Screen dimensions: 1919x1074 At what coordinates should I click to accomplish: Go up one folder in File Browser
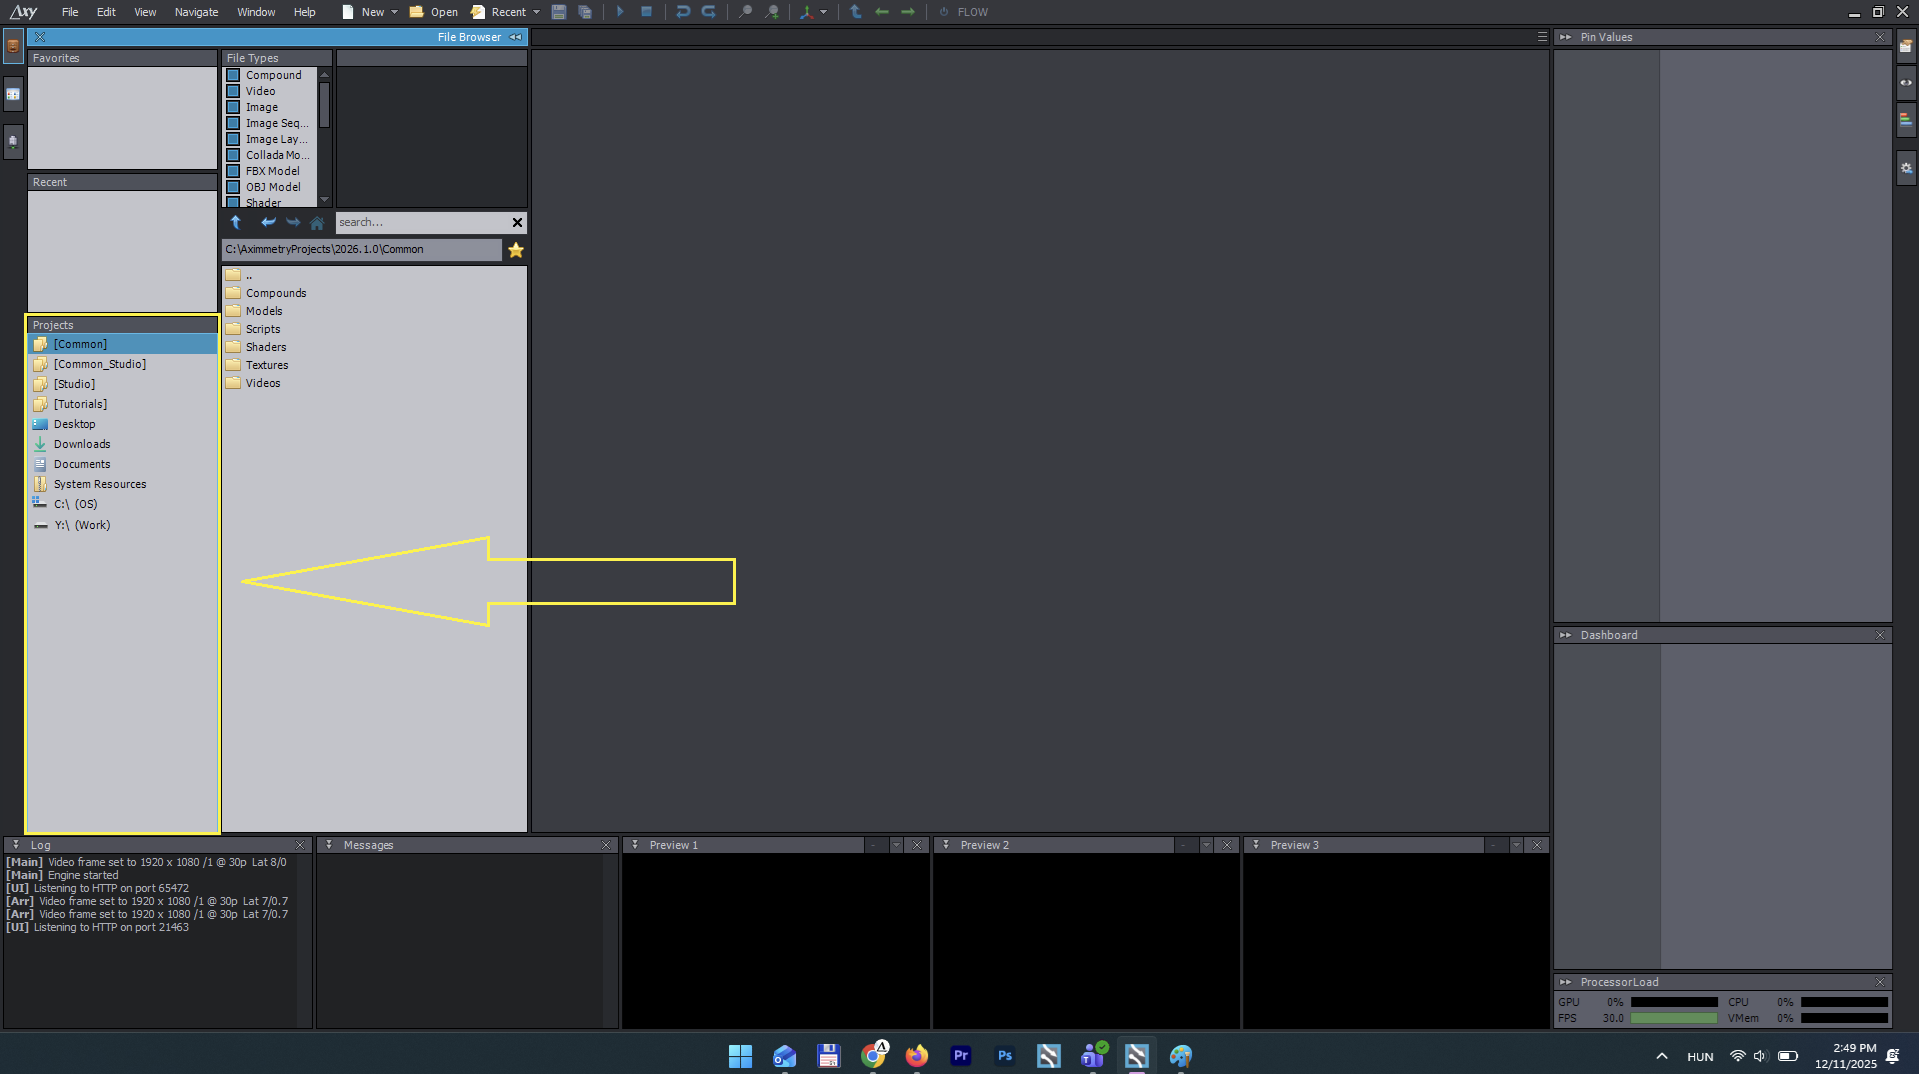(236, 222)
